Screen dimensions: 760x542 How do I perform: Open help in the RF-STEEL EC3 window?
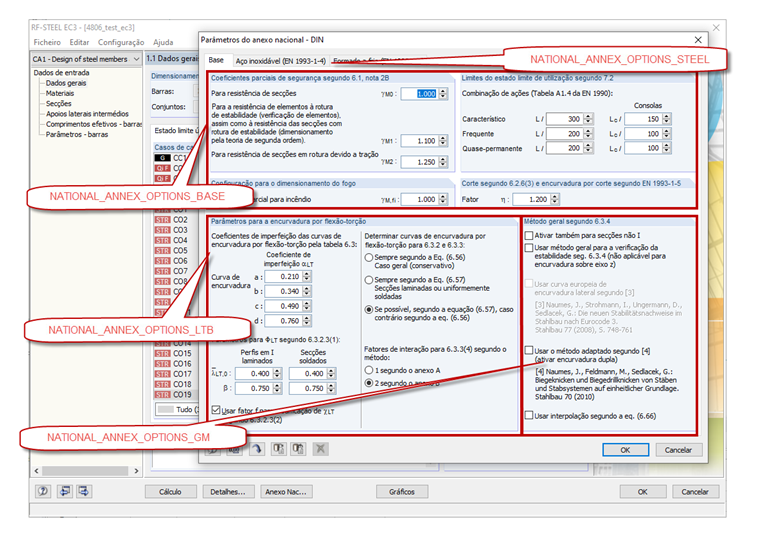point(43,491)
